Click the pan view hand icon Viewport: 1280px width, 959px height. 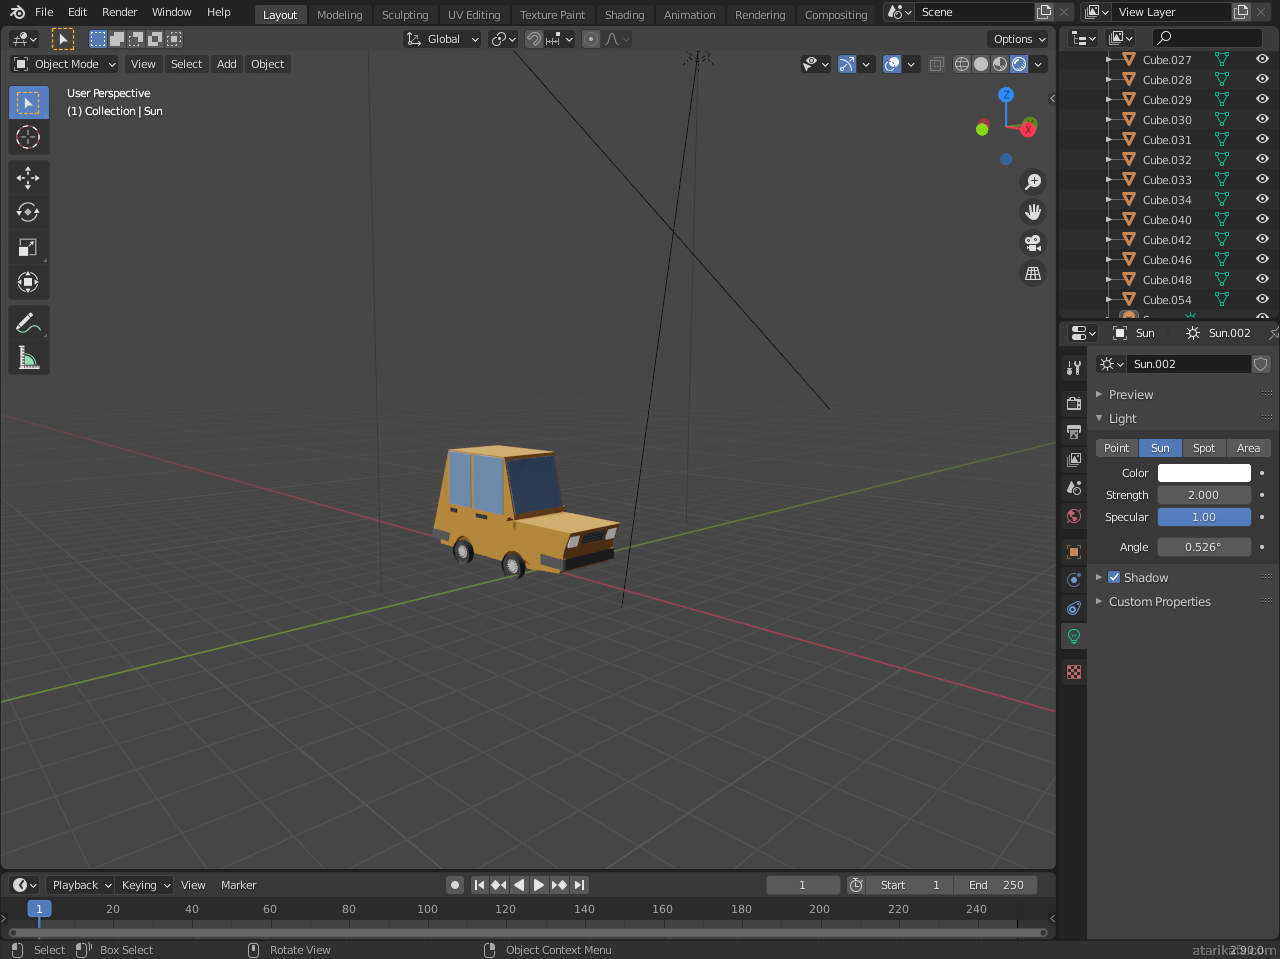(1033, 212)
